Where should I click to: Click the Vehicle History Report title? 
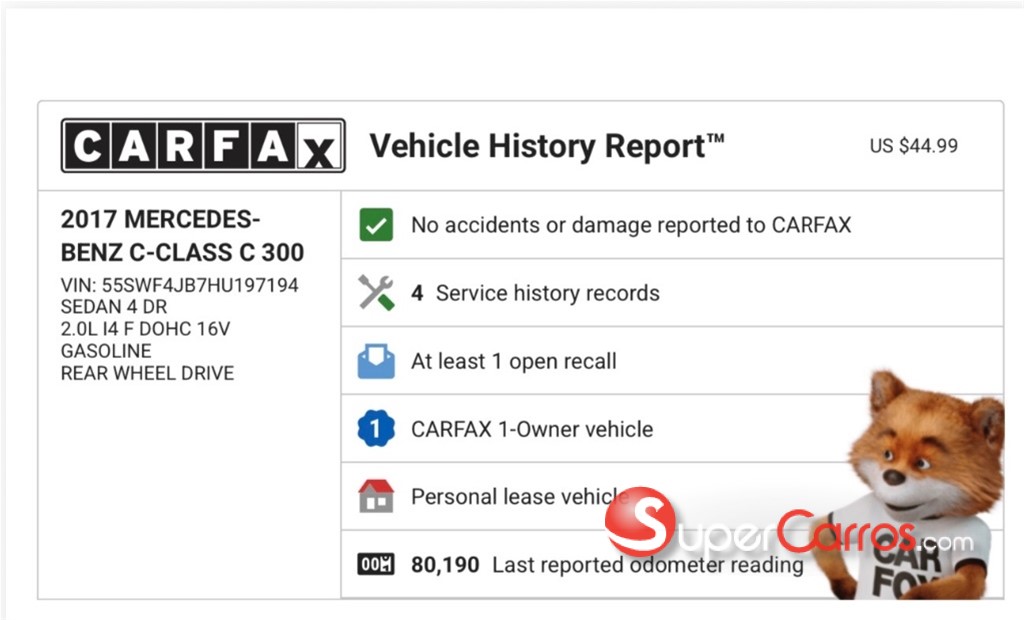[547, 146]
